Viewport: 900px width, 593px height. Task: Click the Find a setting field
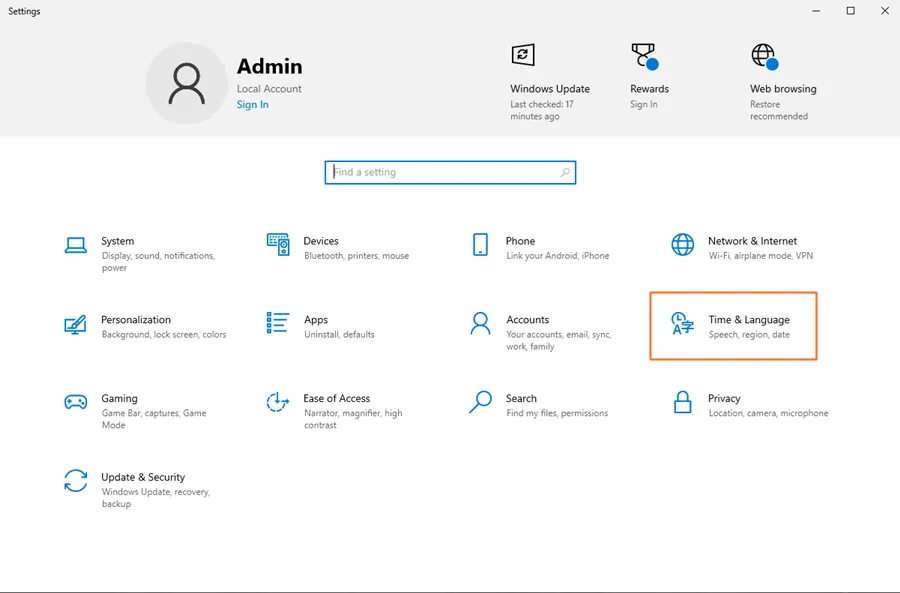click(x=440, y=172)
